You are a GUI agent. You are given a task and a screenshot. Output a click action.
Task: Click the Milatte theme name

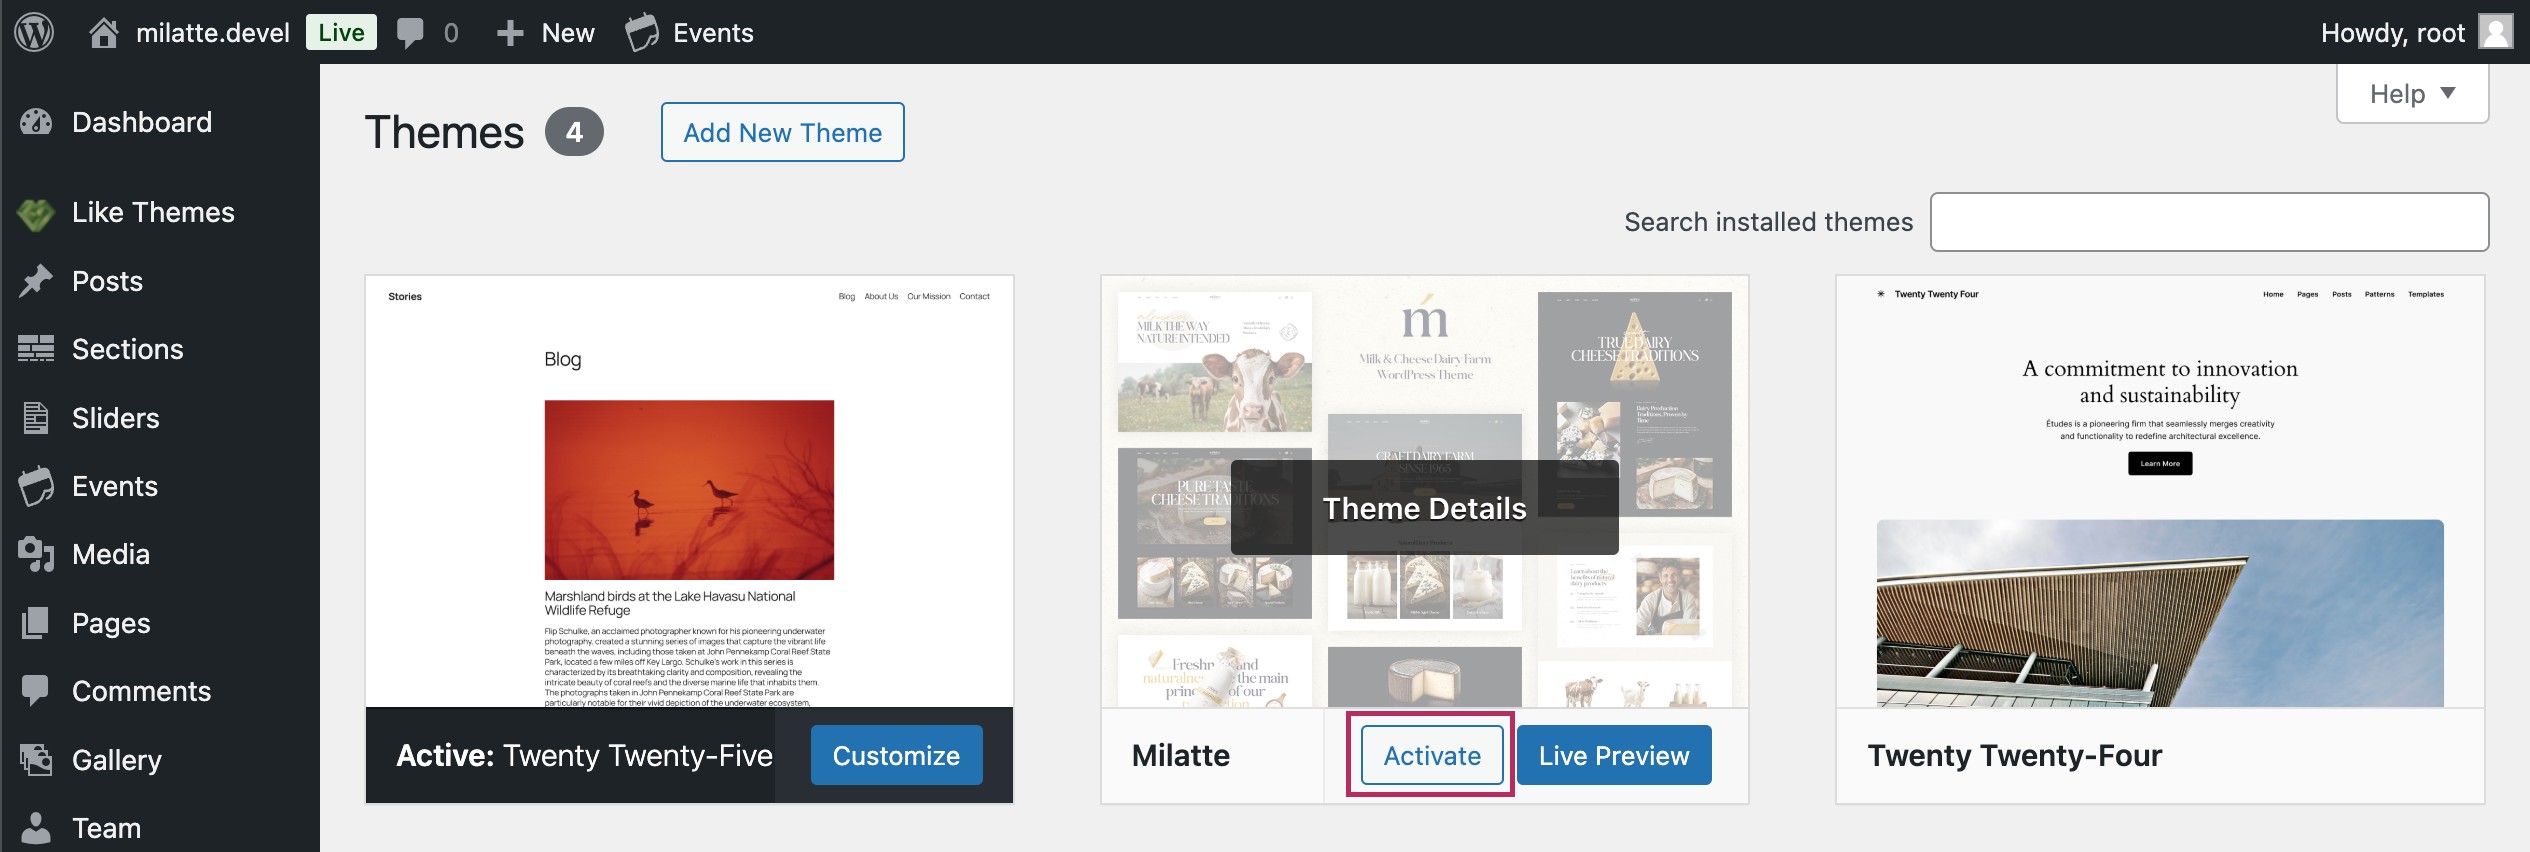[1180, 755]
